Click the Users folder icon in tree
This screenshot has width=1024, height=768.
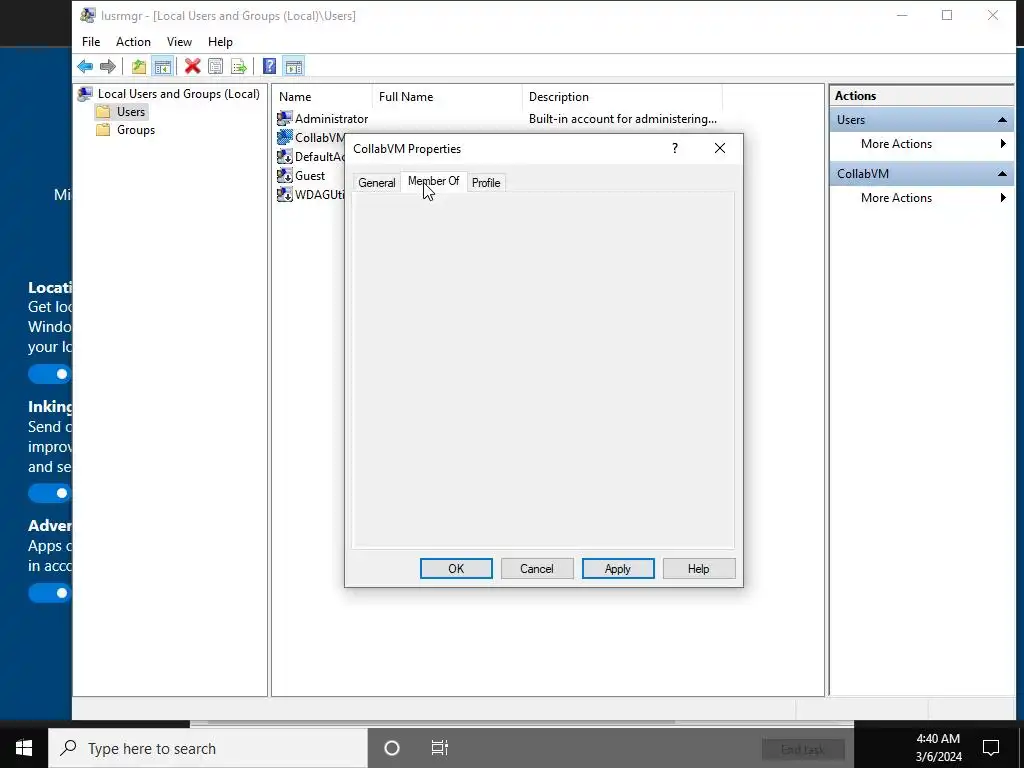[x=103, y=112]
